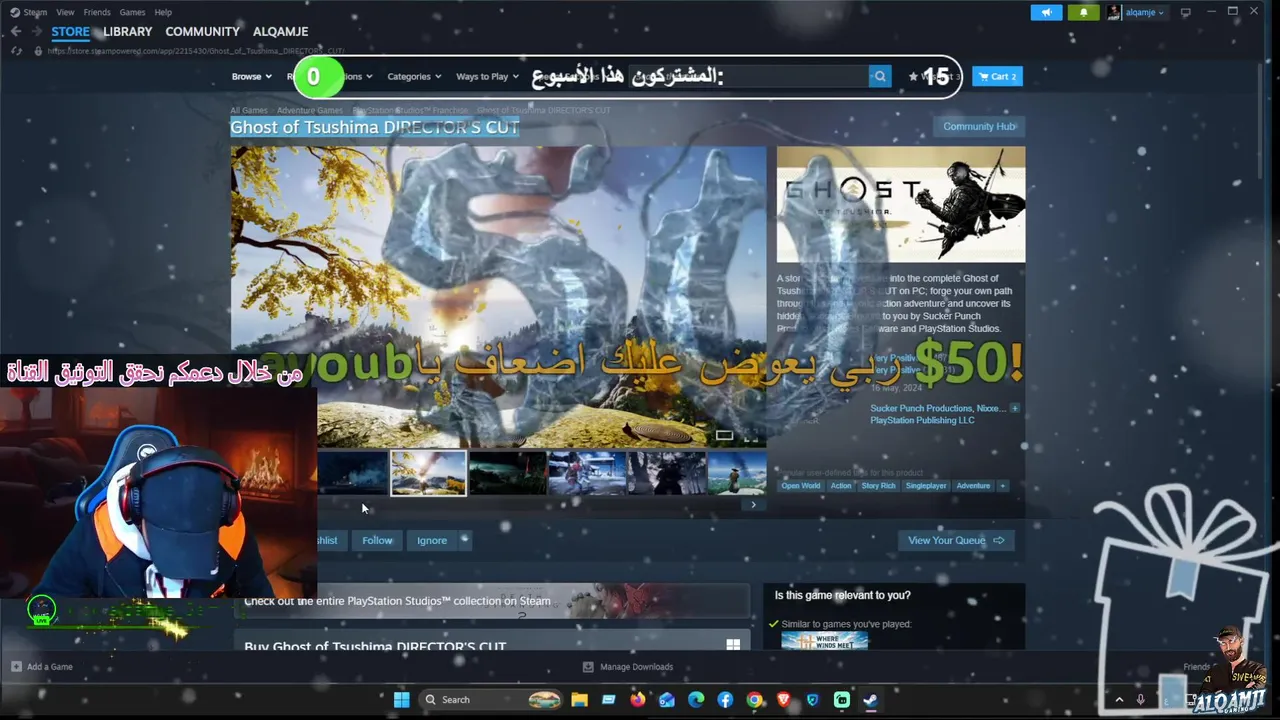Open the PlayStation Studios collection banner
Image resolution: width=1280 pixels, height=720 pixels.
point(491,601)
